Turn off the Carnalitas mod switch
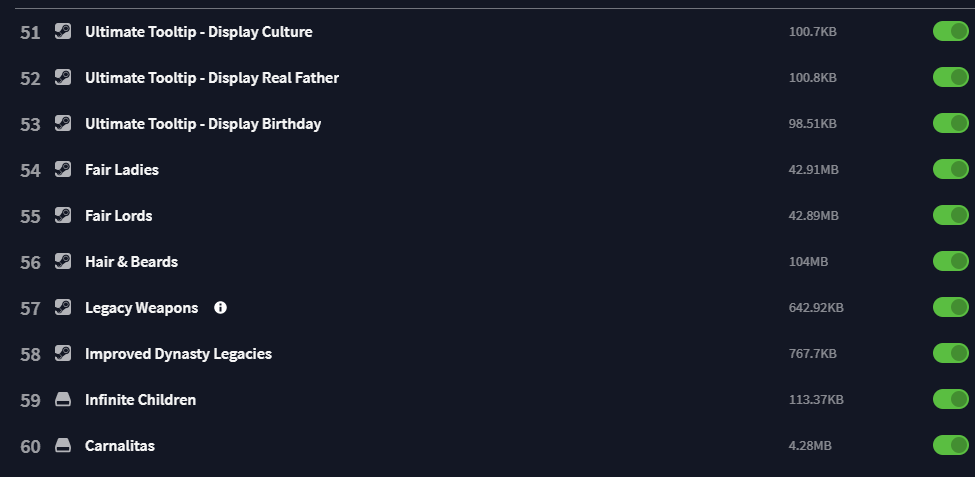The width and height of the screenshot is (975, 477). 951,445
